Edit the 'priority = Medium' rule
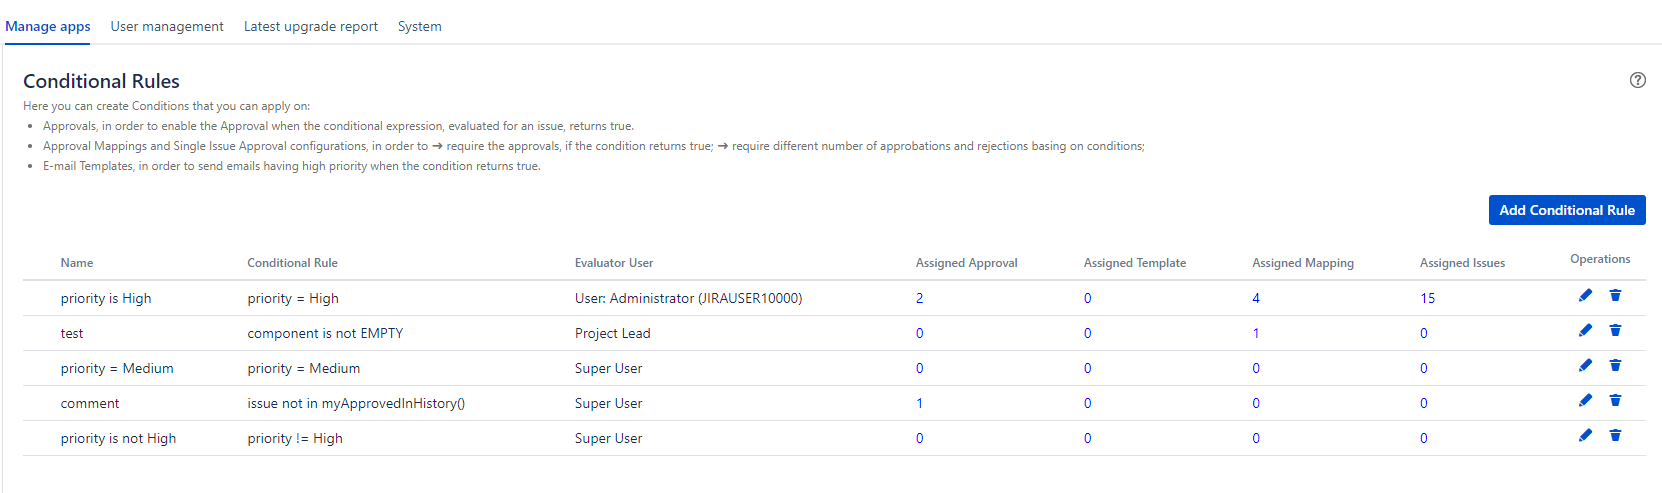The height and width of the screenshot is (493, 1662). click(1585, 365)
